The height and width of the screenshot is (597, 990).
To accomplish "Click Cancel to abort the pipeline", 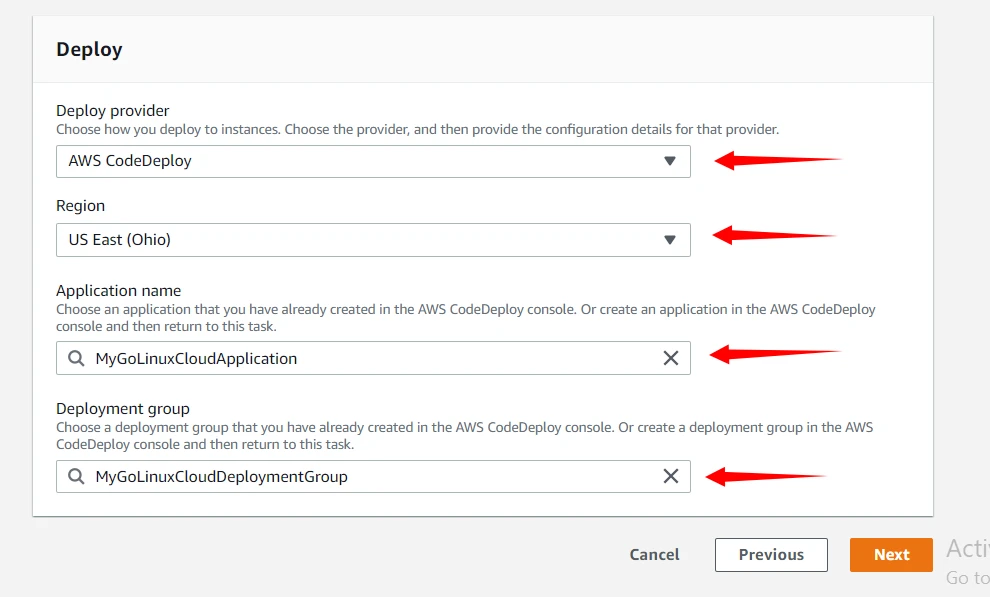I will pyautogui.click(x=654, y=555).
